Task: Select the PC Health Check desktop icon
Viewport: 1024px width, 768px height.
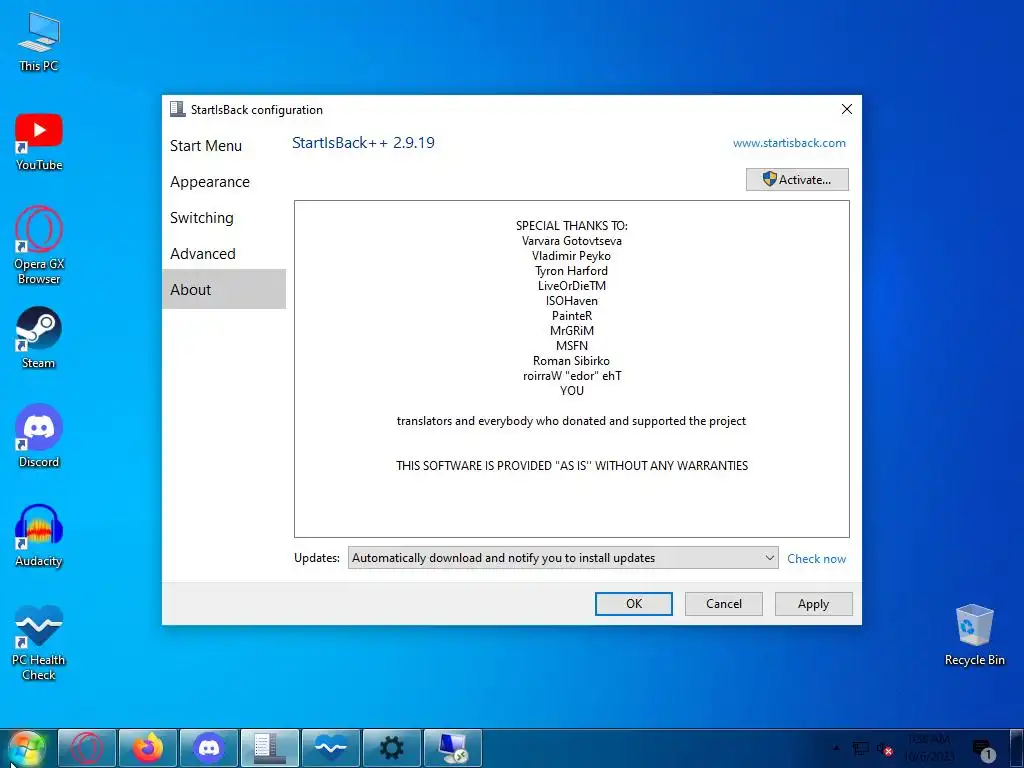Action: 39,643
